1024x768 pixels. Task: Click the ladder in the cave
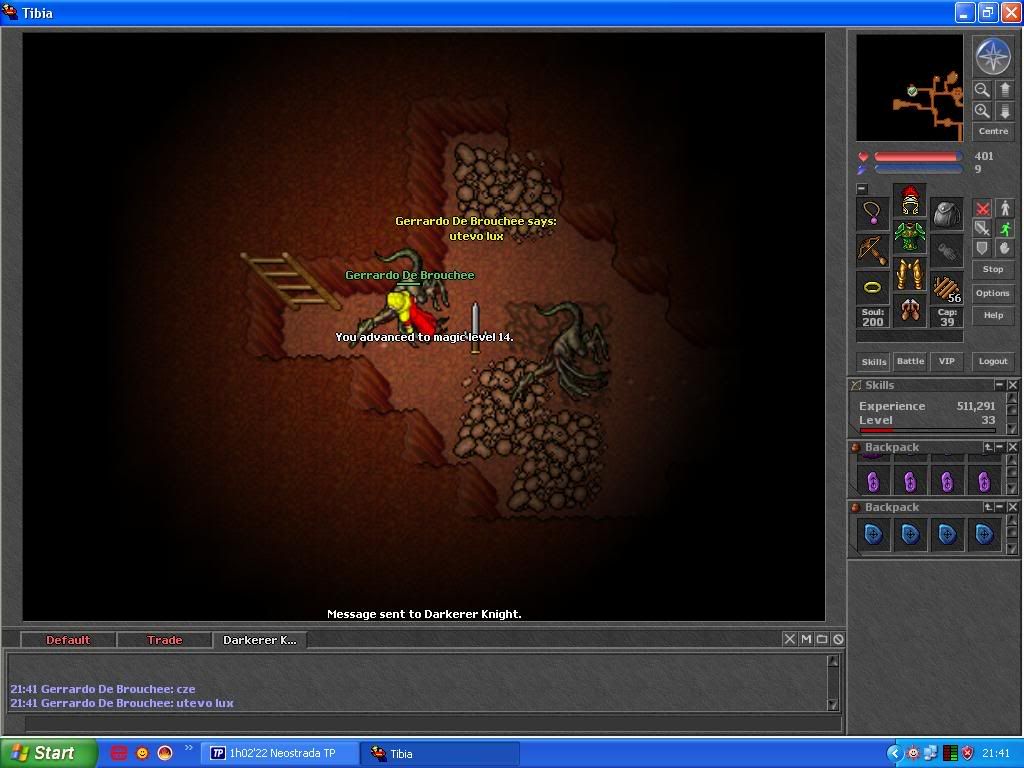(289, 280)
